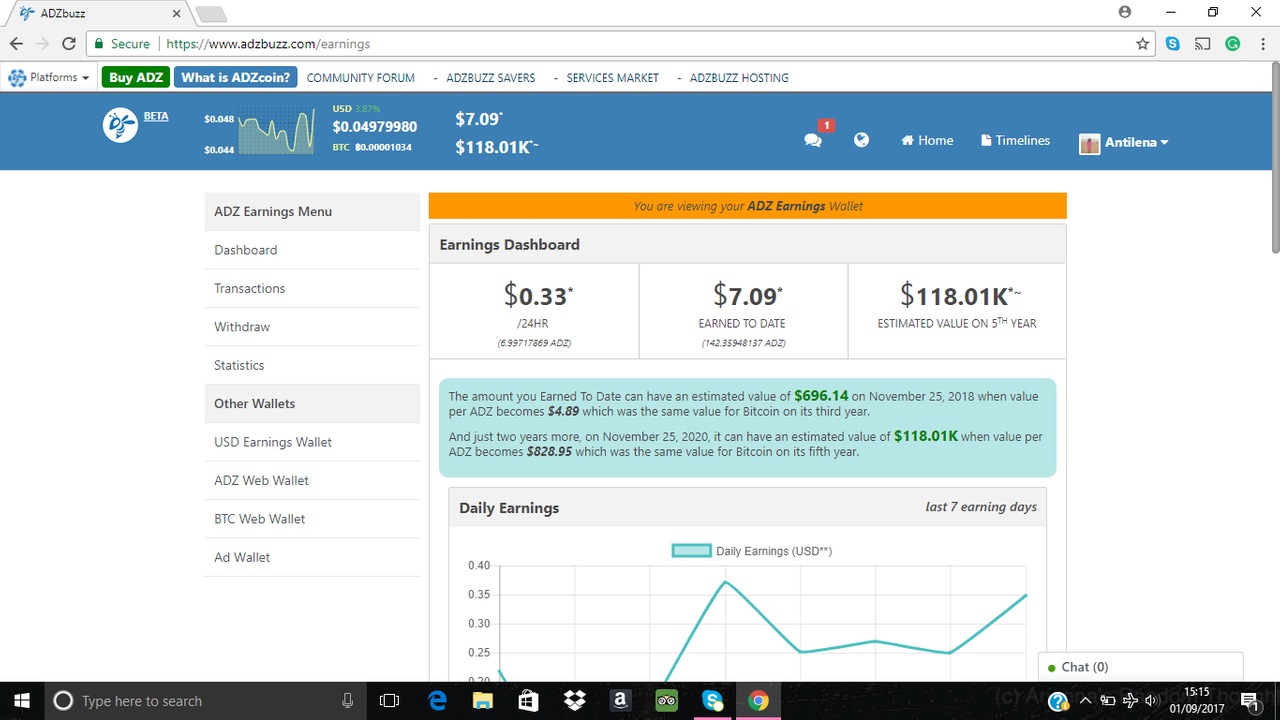This screenshot has height=720, width=1280.
Task: Open the Action Center notifications icon
Action: coord(1250,702)
